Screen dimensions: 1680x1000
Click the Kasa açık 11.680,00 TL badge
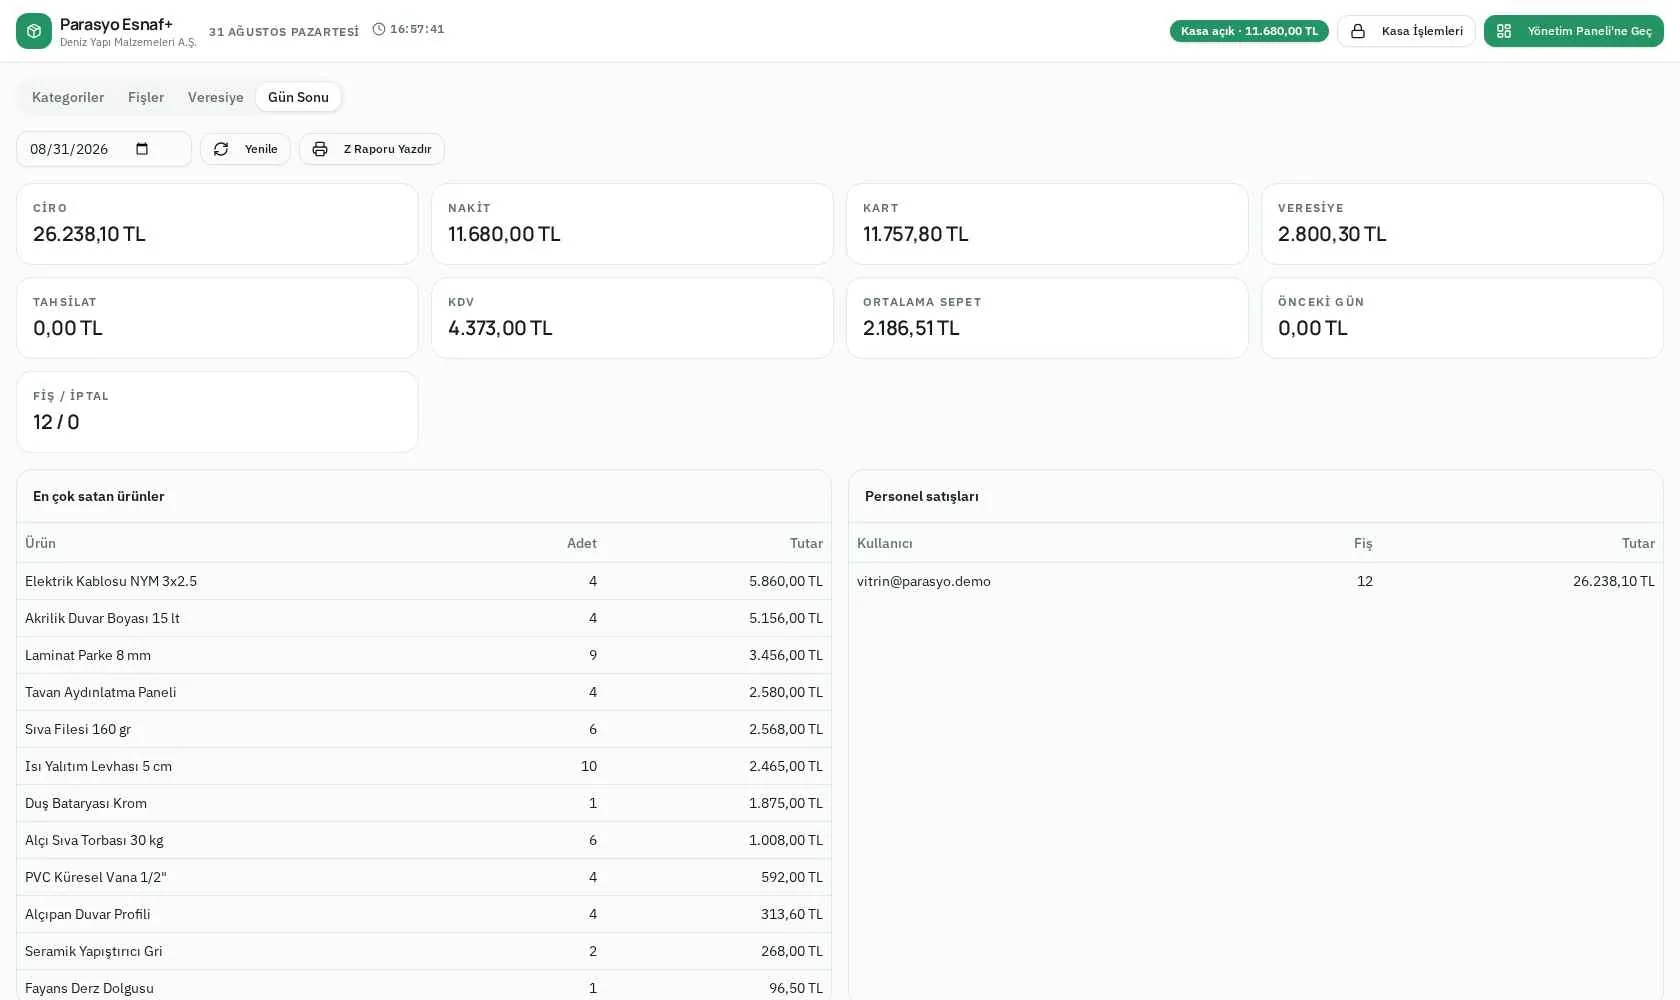1249,31
